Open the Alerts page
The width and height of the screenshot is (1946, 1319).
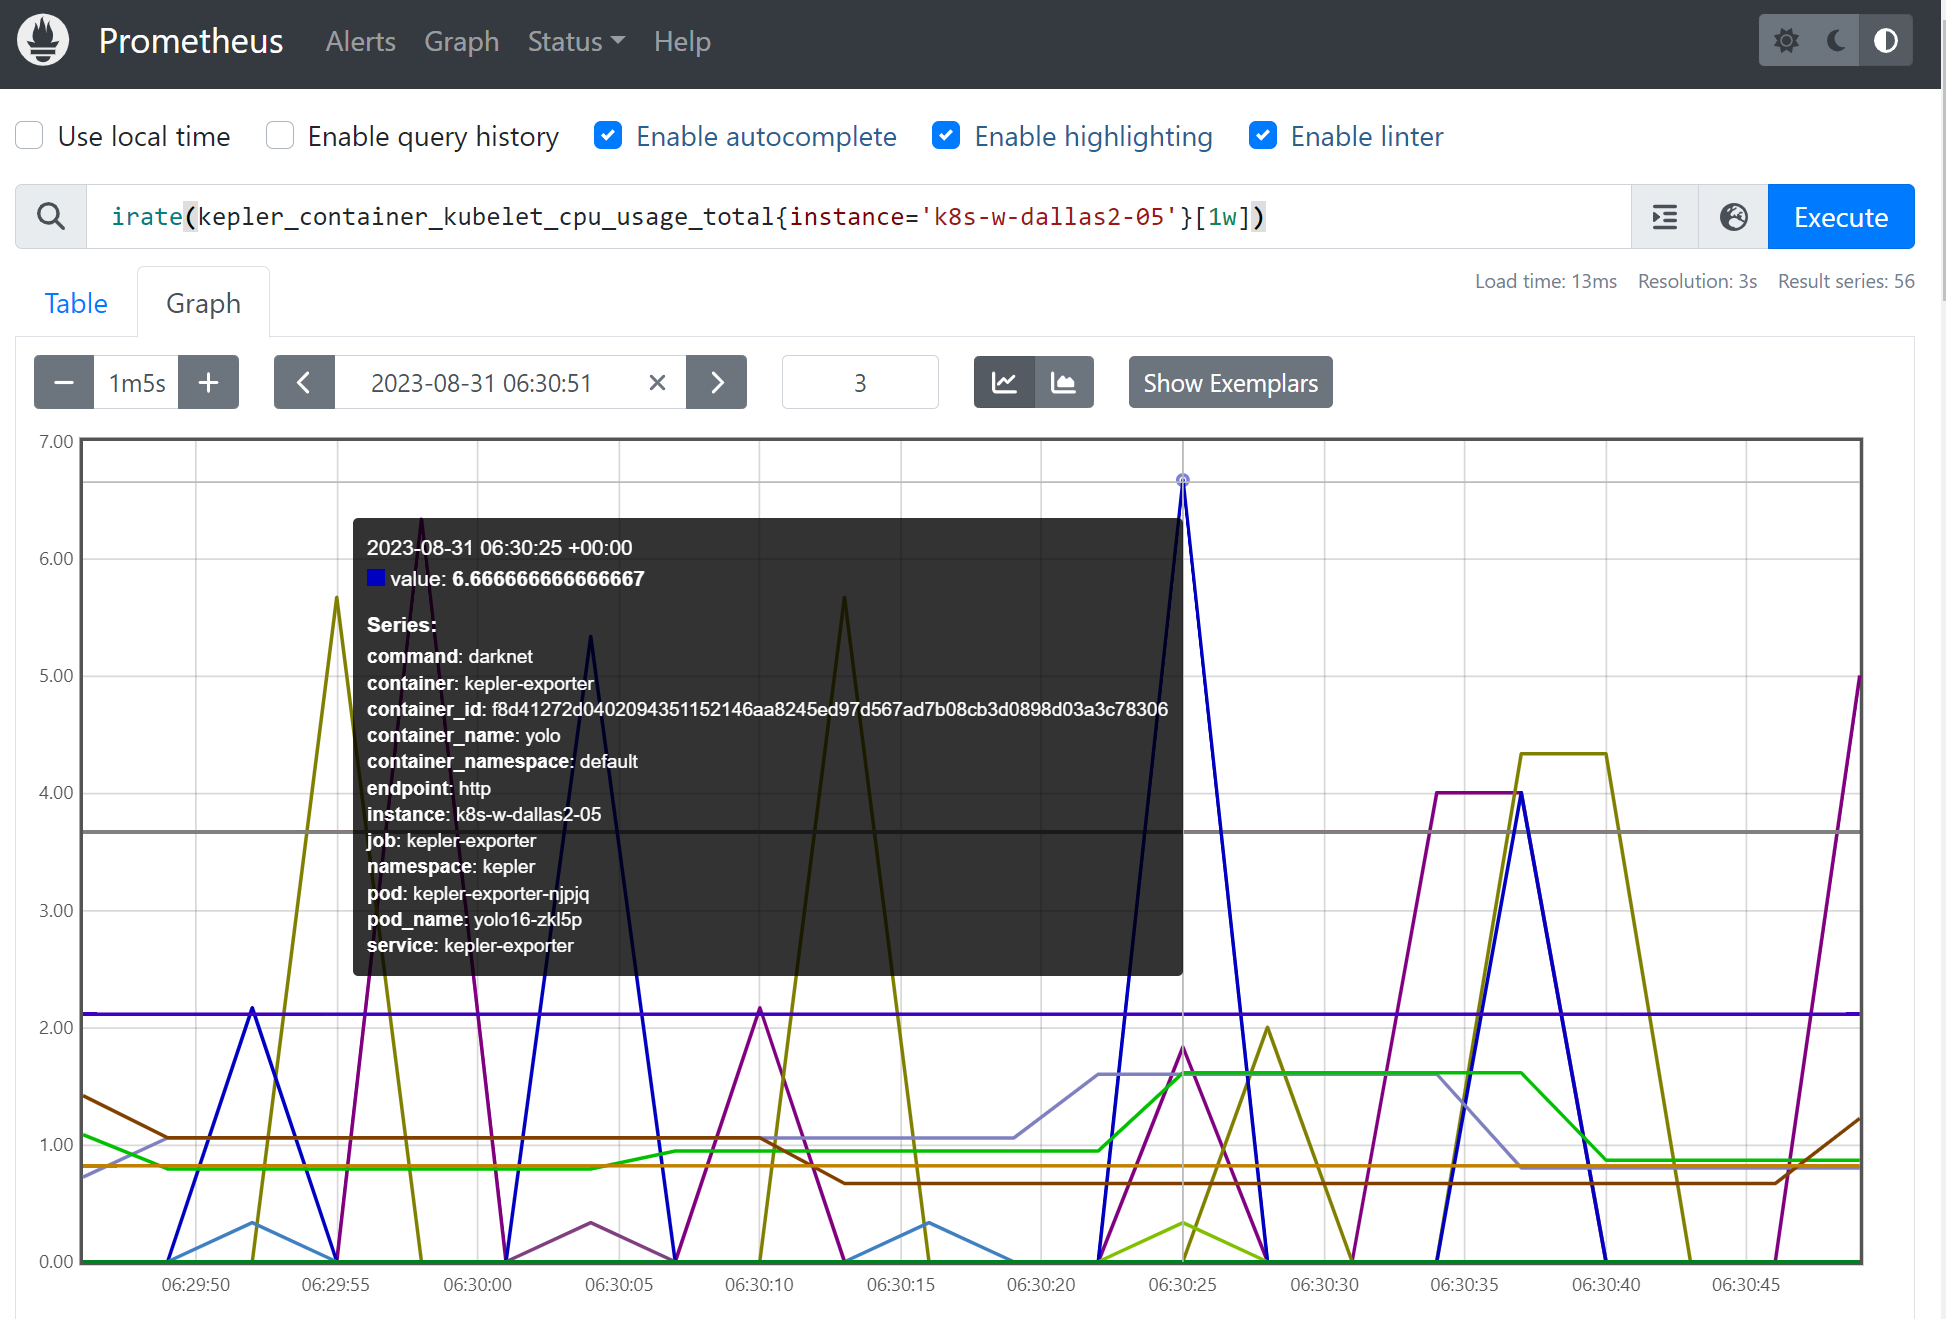point(360,41)
